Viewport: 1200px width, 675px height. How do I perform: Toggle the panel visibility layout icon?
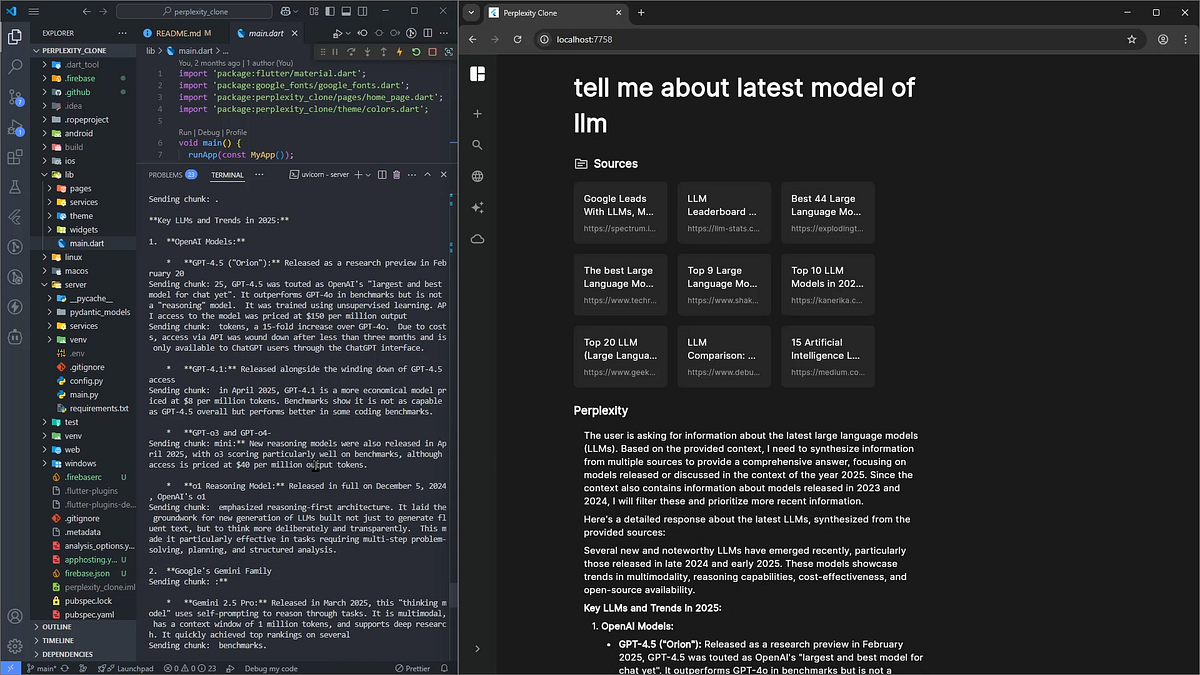pos(347,11)
